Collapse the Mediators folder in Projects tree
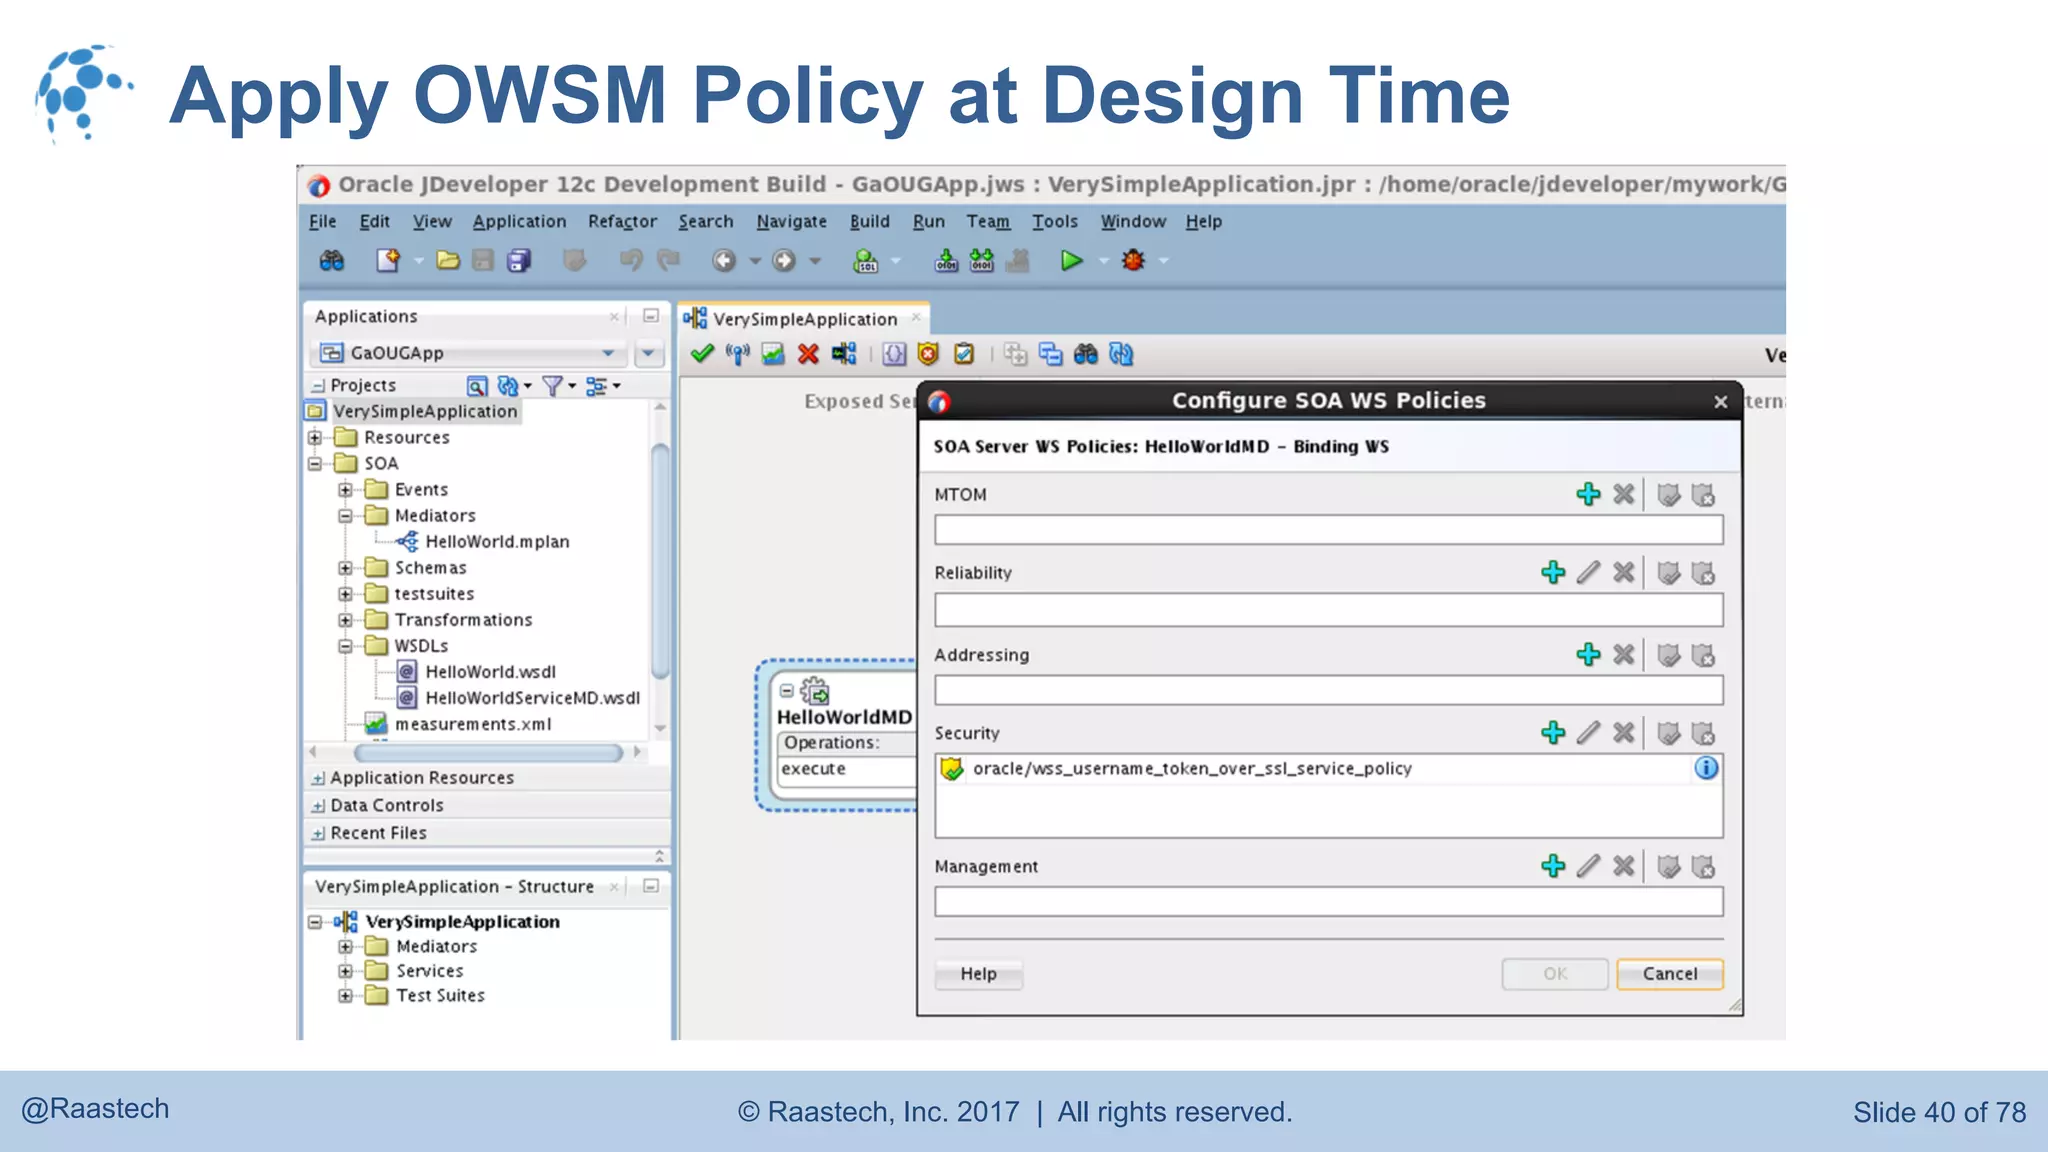 345,515
